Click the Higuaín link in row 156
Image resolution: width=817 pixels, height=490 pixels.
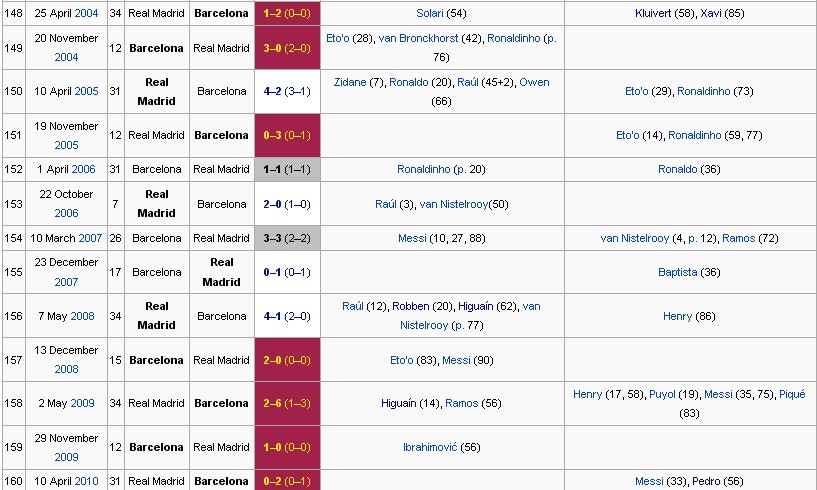pos(476,306)
